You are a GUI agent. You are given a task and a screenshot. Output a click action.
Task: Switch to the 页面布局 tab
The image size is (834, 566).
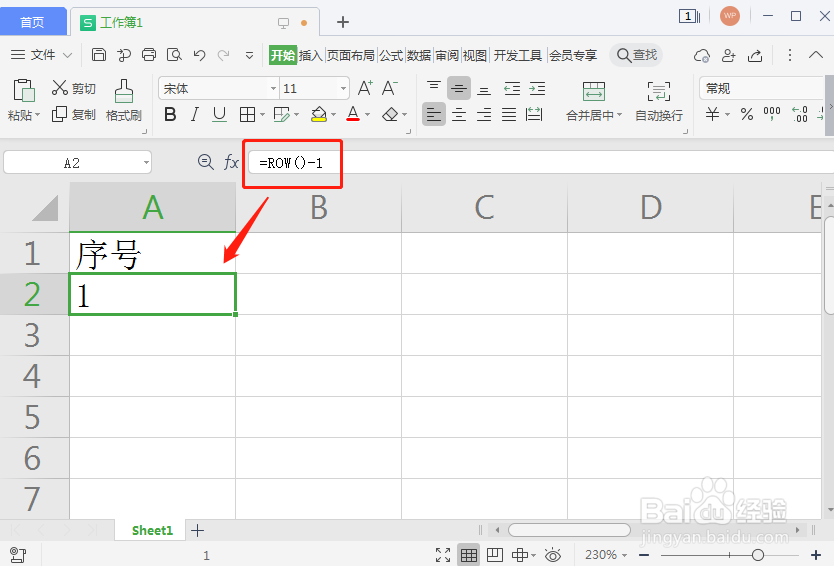[x=351, y=55]
